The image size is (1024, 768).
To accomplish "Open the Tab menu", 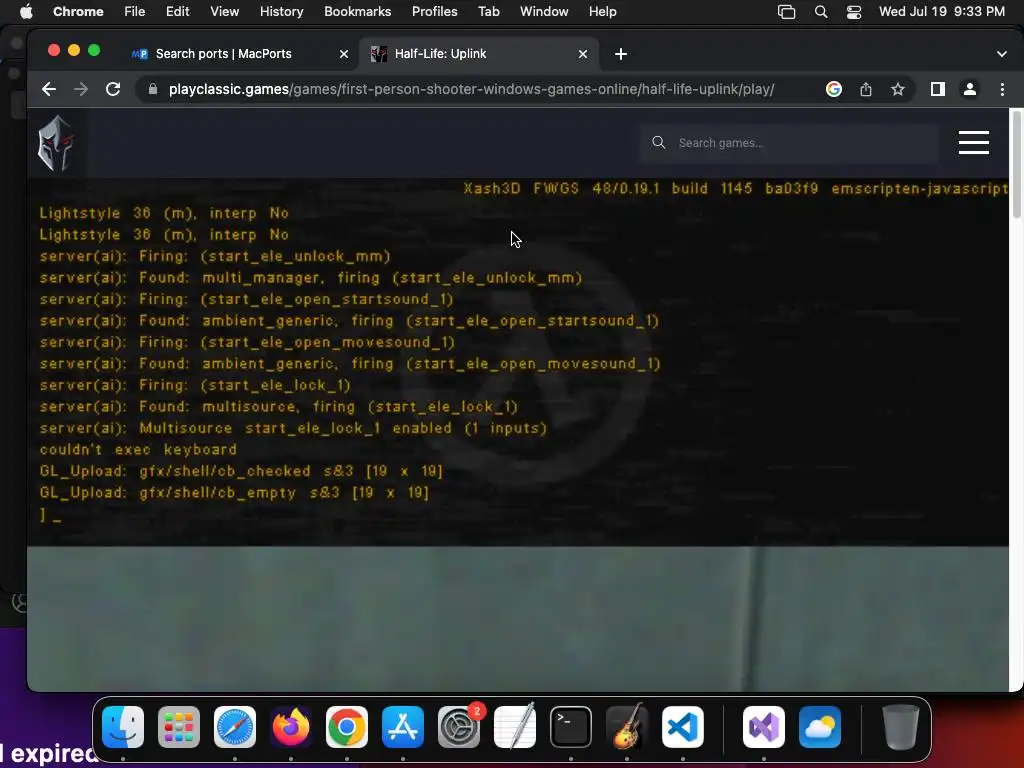I will (488, 12).
